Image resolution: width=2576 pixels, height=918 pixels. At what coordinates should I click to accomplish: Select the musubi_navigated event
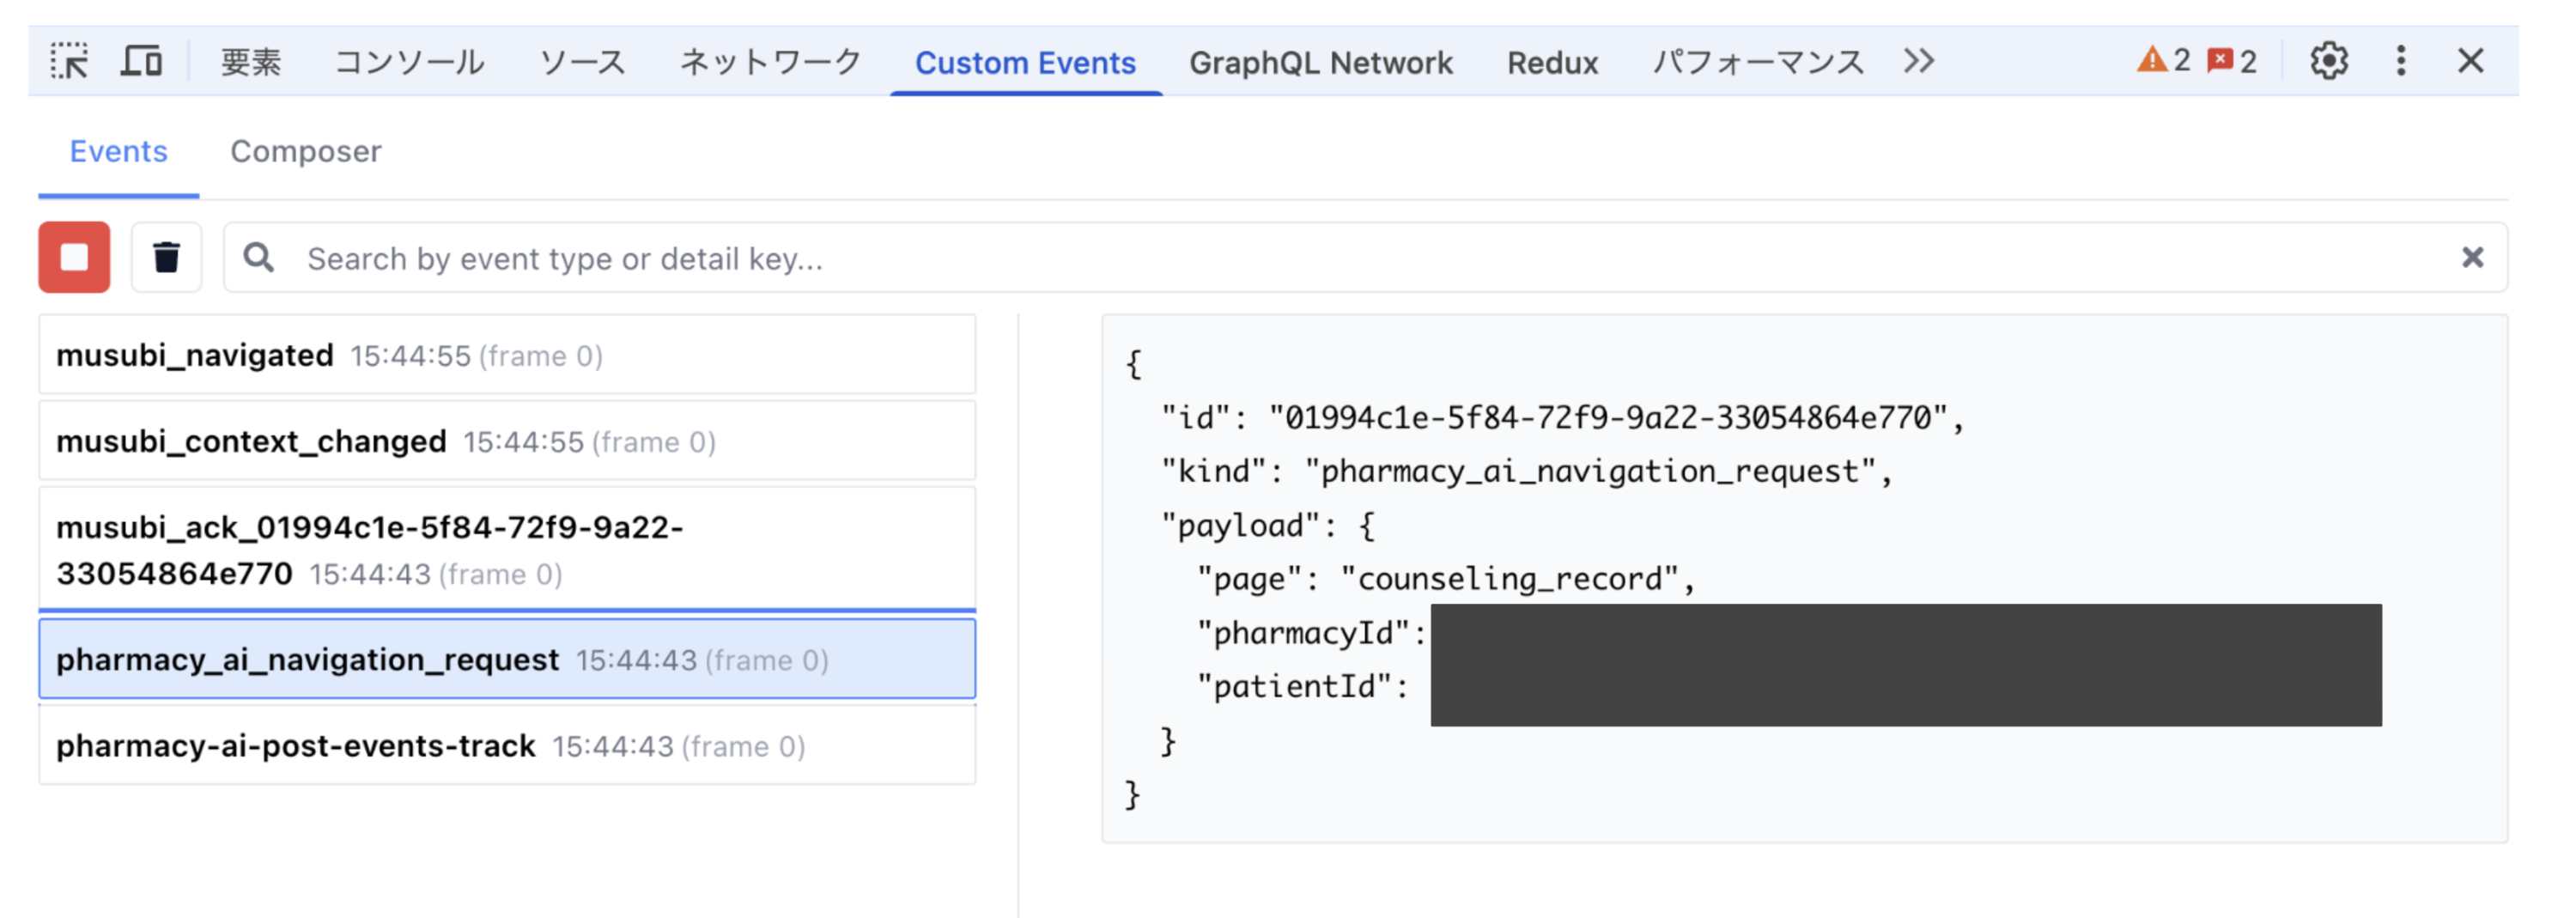[507, 355]
